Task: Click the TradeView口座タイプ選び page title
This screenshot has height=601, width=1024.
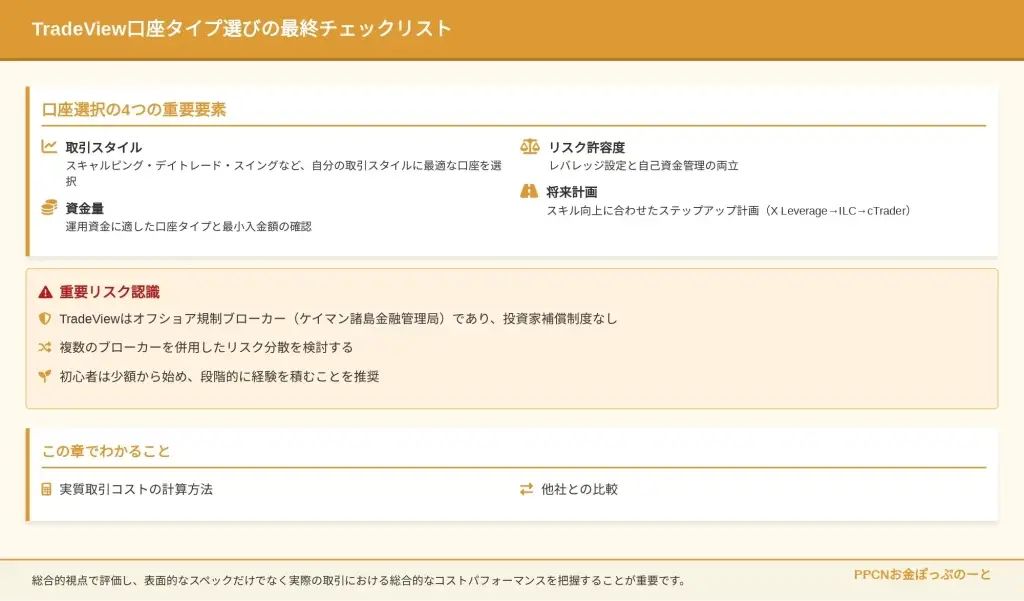Action: pos(242,29)
